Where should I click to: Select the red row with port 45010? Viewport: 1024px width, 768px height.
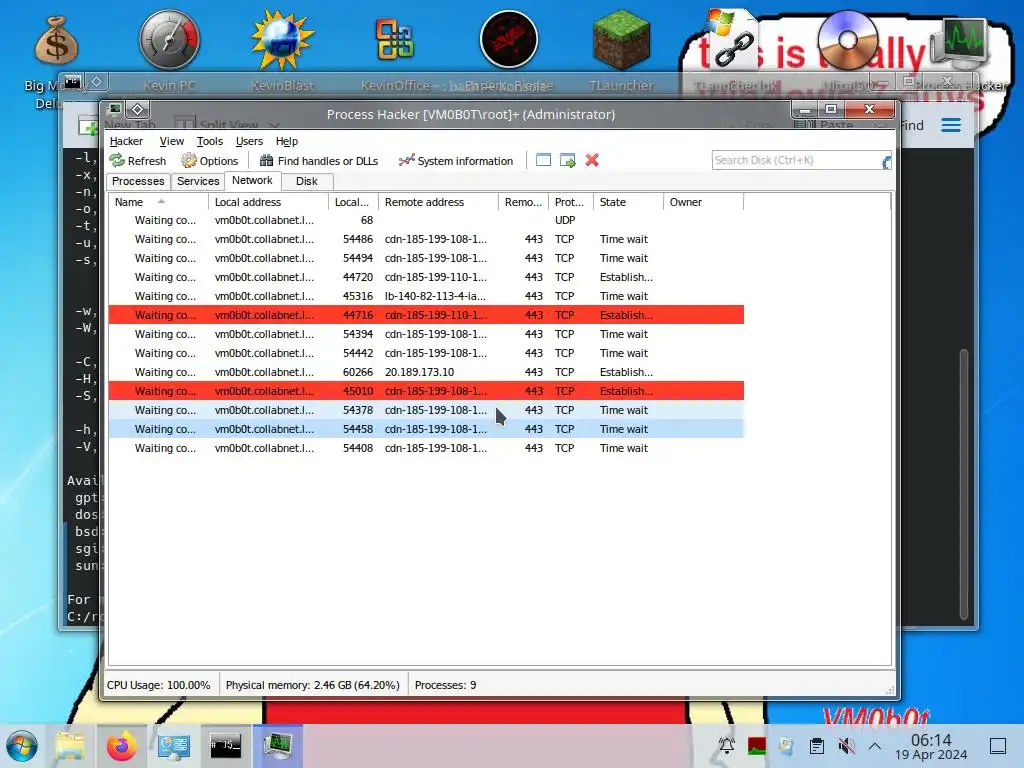coord(426,391)
